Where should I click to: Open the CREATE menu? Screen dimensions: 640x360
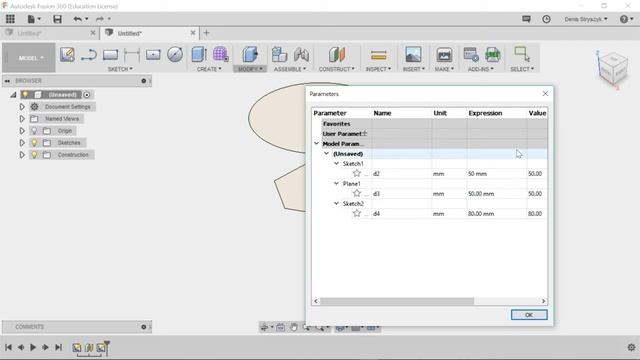(x=209, y=69)
